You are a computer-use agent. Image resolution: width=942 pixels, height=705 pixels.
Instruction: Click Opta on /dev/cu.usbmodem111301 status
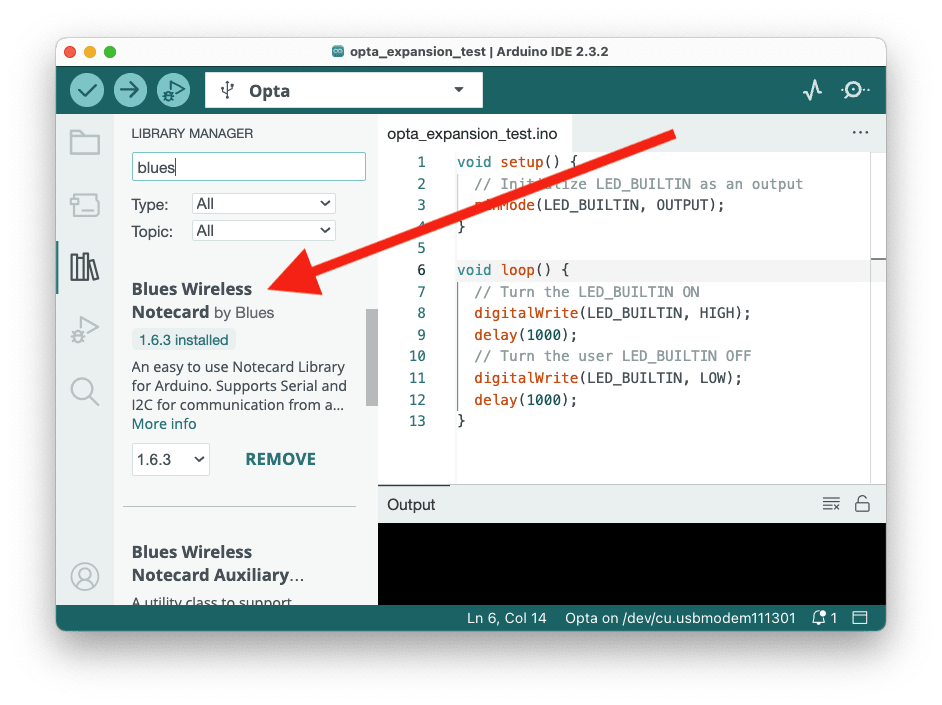pyautogui.click(x=680, y=618)
